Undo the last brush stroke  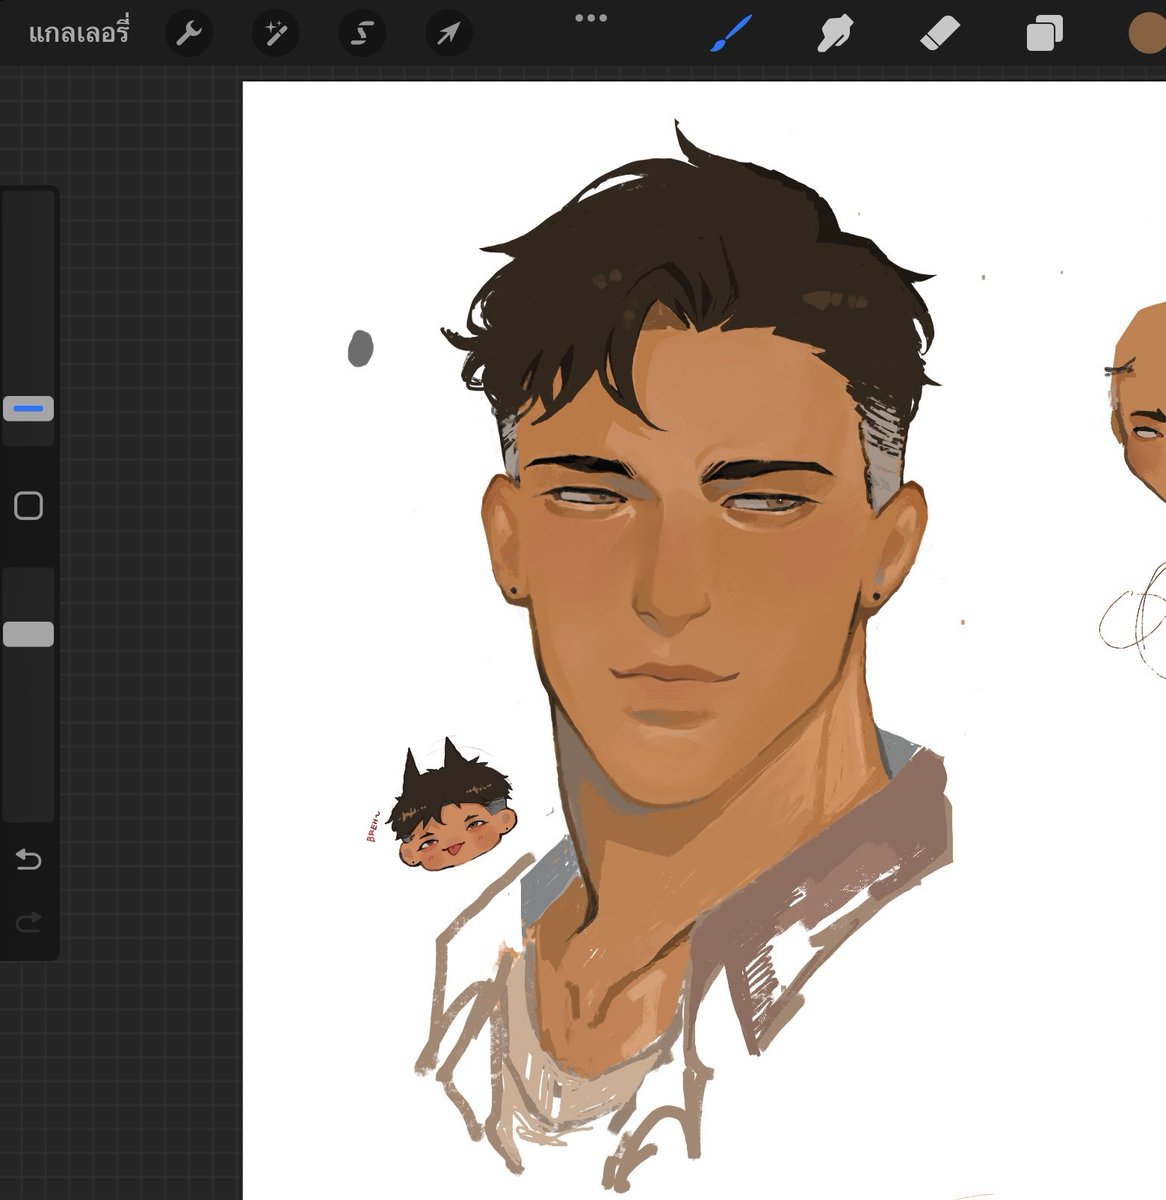[28, 858]
